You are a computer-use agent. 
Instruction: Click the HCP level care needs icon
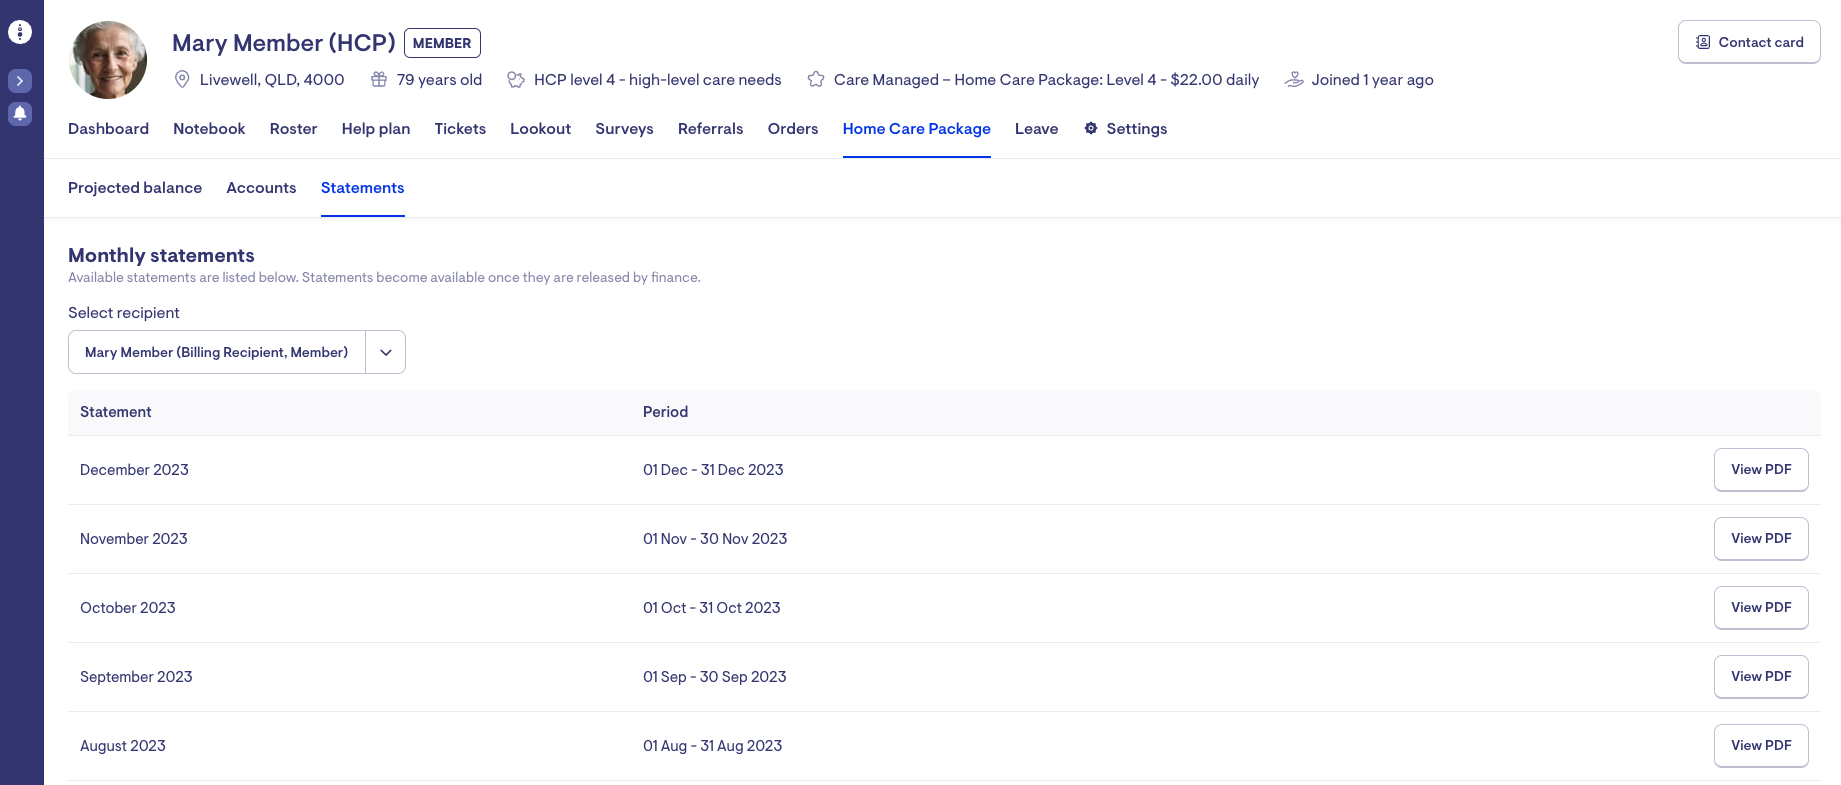pos(516,80)
